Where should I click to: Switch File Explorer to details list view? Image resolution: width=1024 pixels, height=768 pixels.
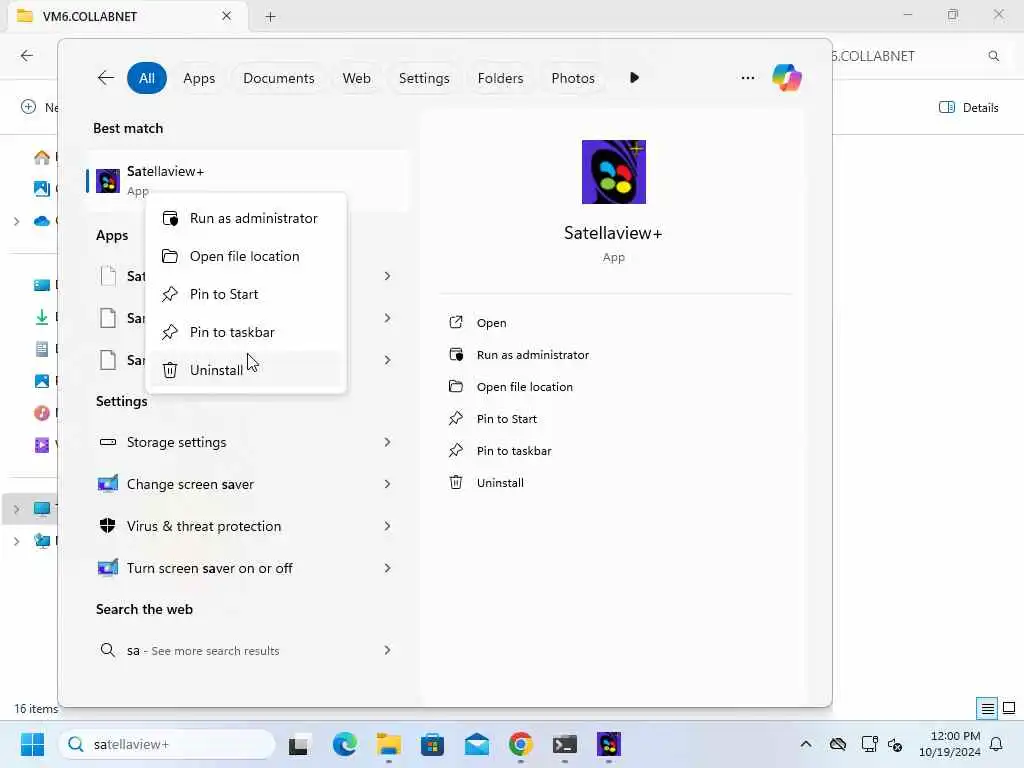[987, 708]
